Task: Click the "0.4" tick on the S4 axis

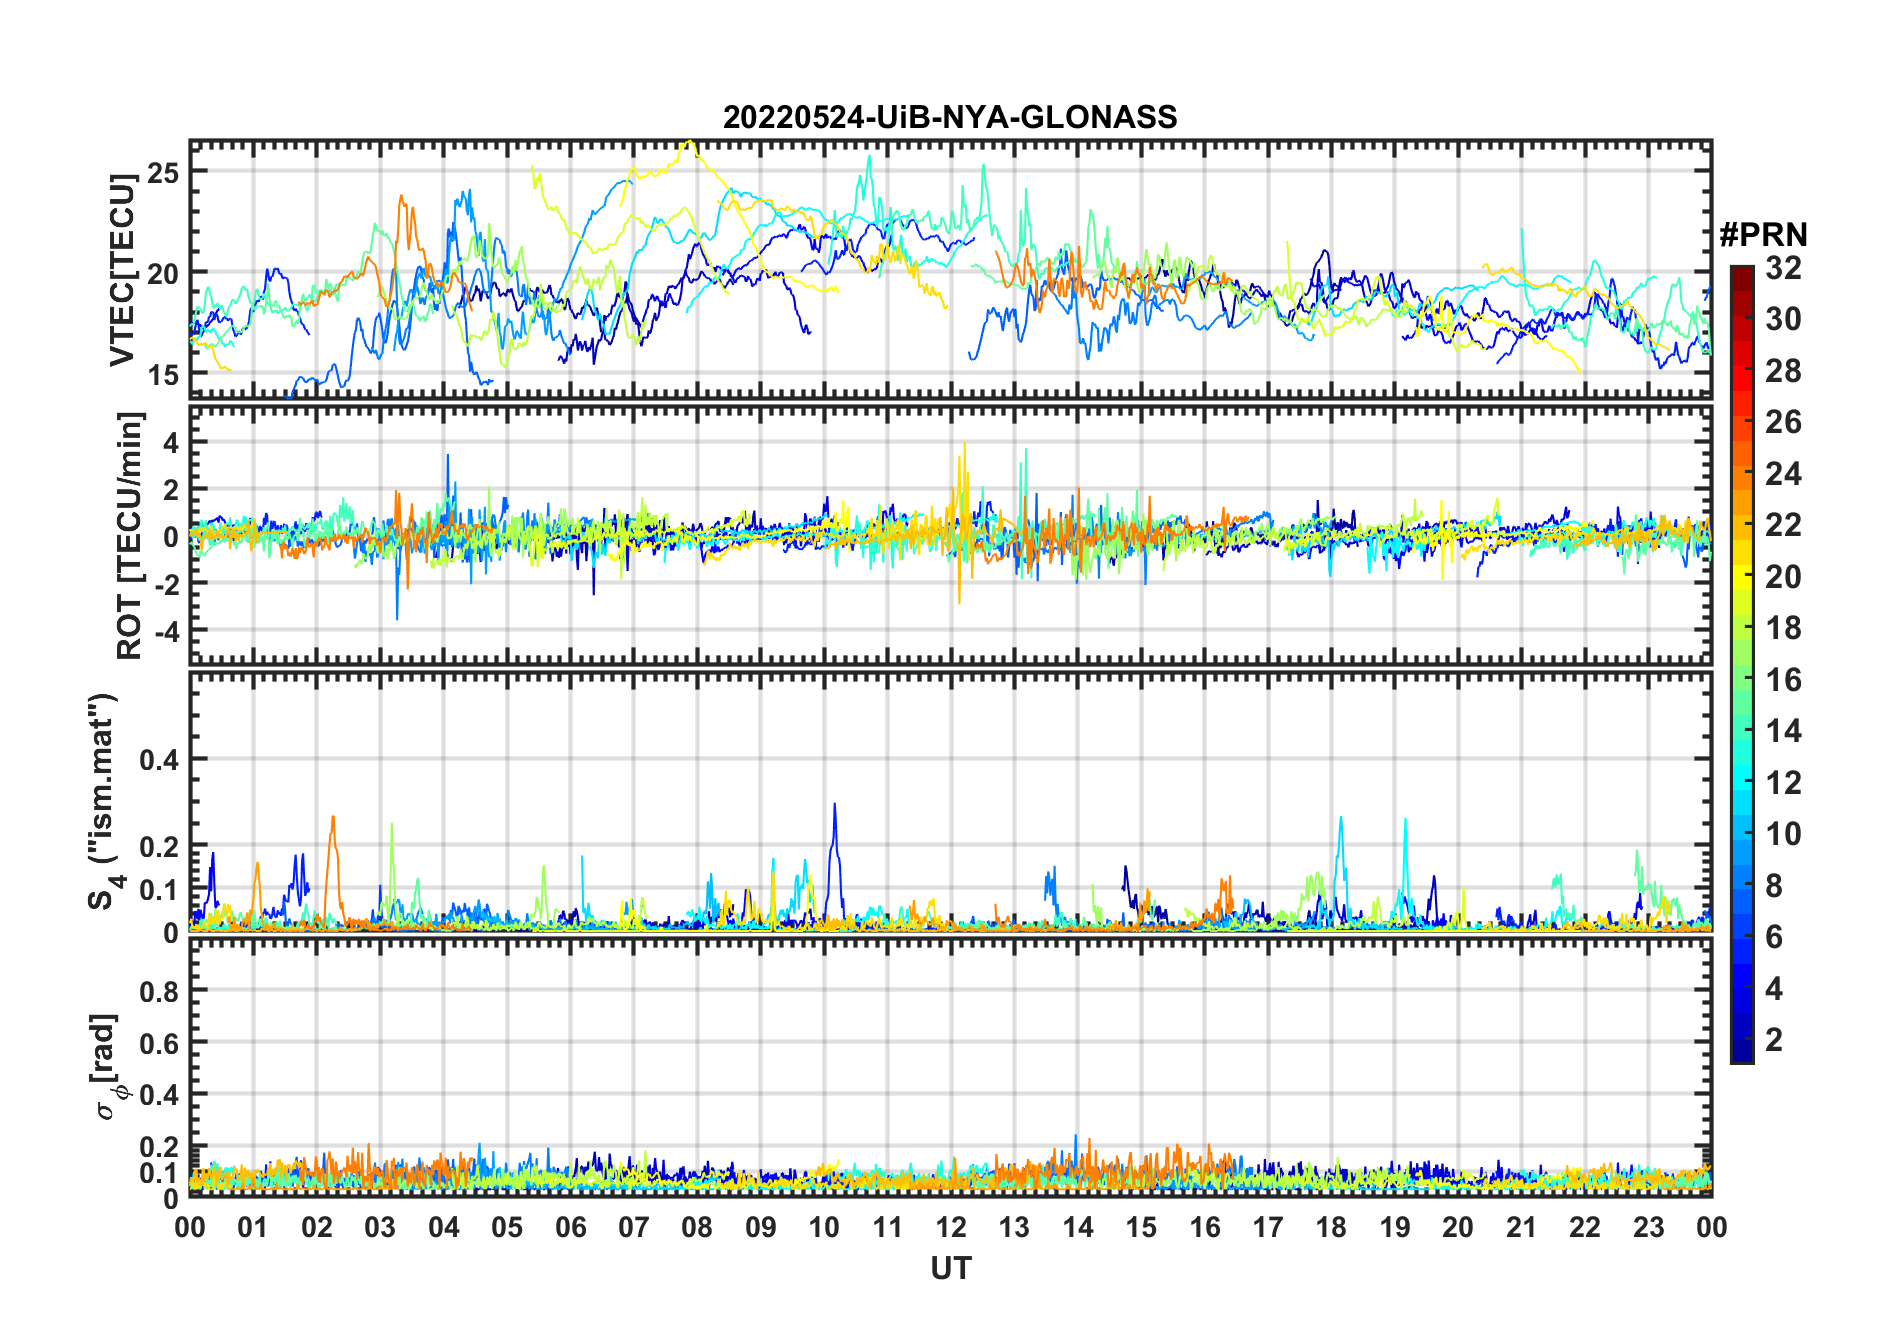Action: tap(160, 760)
